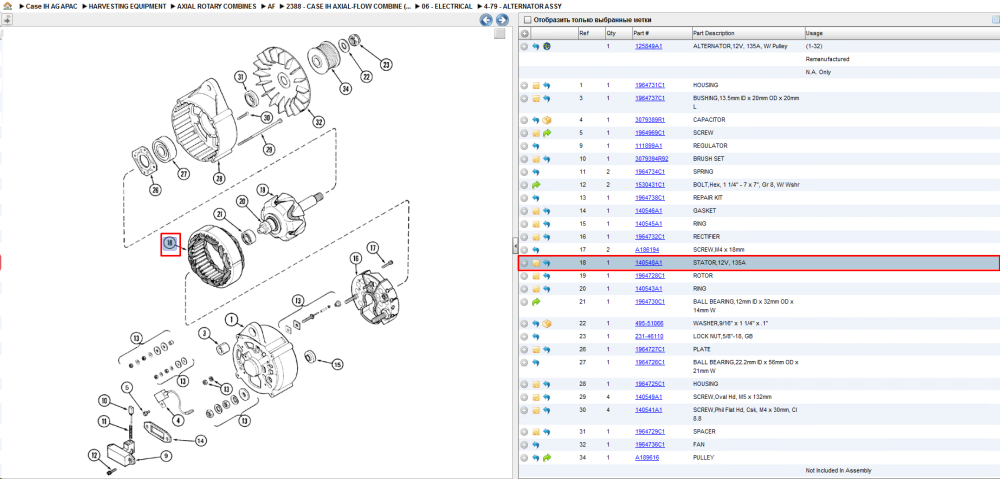Open part number link 495-51066
1000x479 pixels.
tap(648, 324)
